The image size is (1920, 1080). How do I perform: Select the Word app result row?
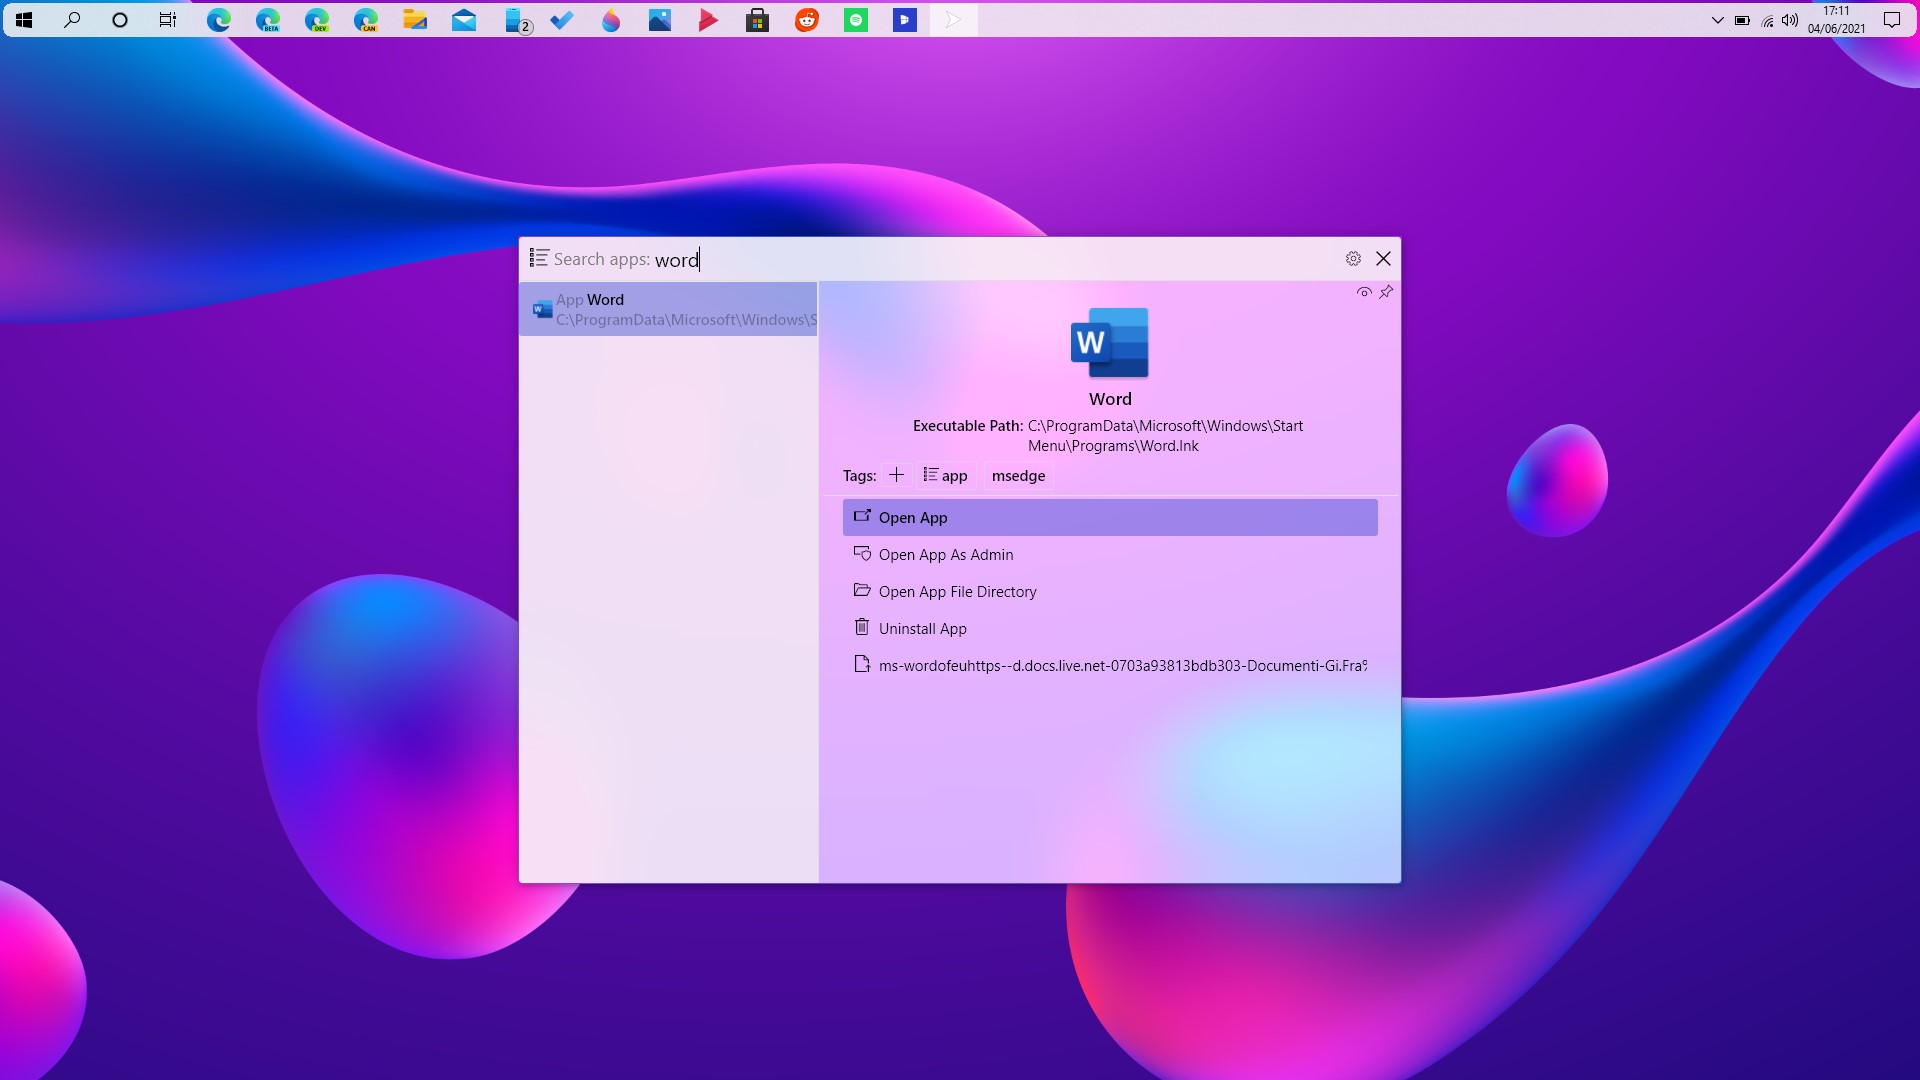[668, 309]
